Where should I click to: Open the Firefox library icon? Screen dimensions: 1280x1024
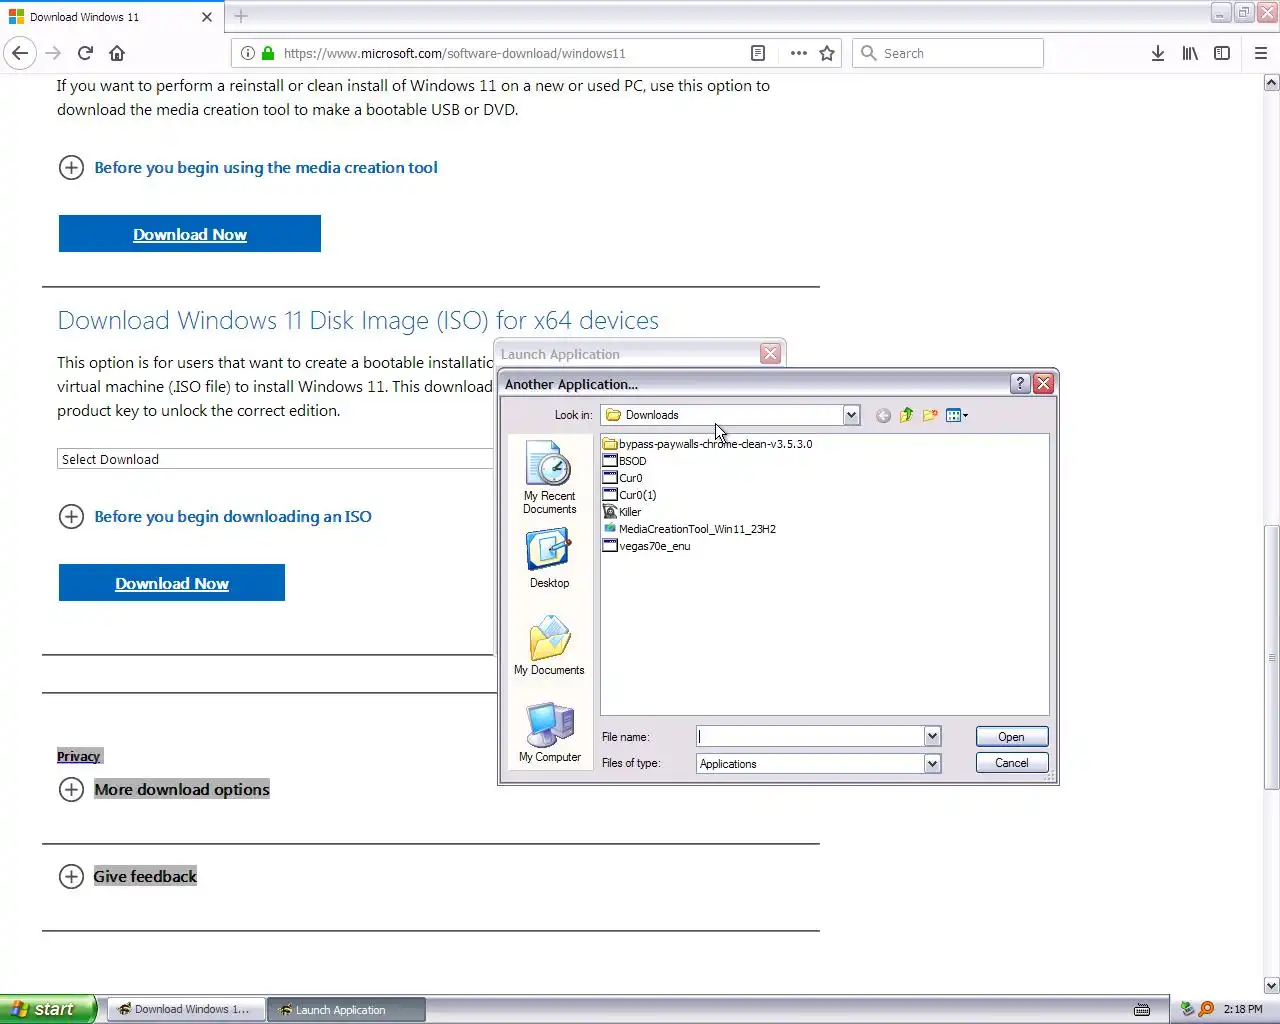pos(1190,53)
